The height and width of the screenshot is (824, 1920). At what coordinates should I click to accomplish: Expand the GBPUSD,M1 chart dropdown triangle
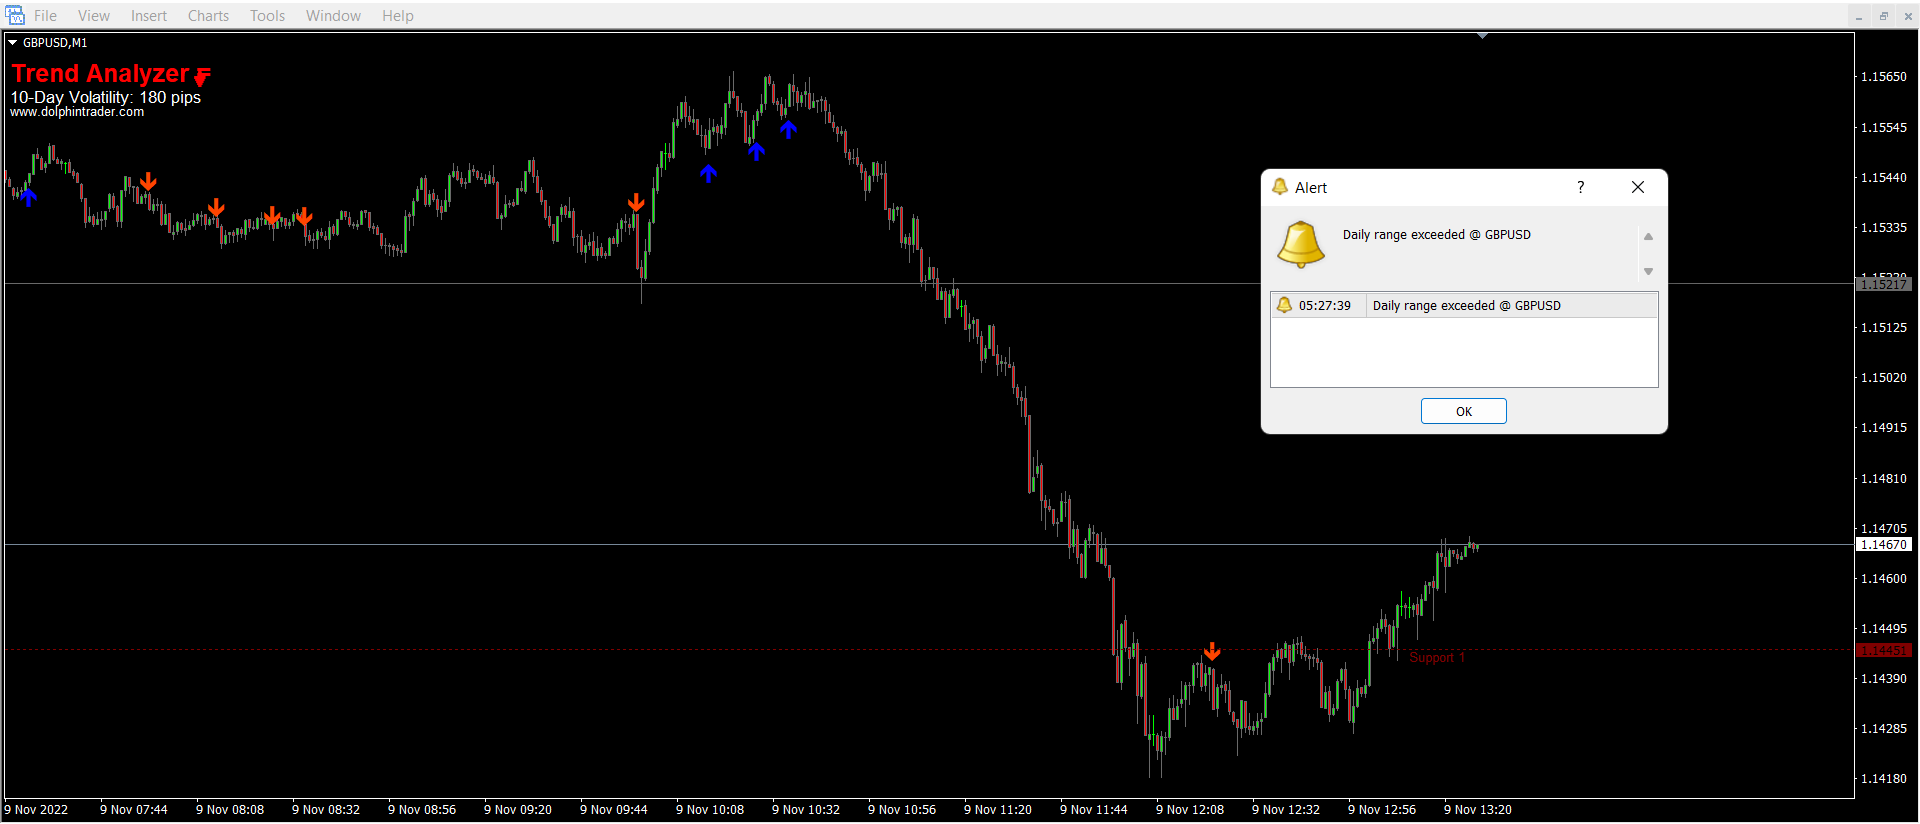tap(13, 43)
